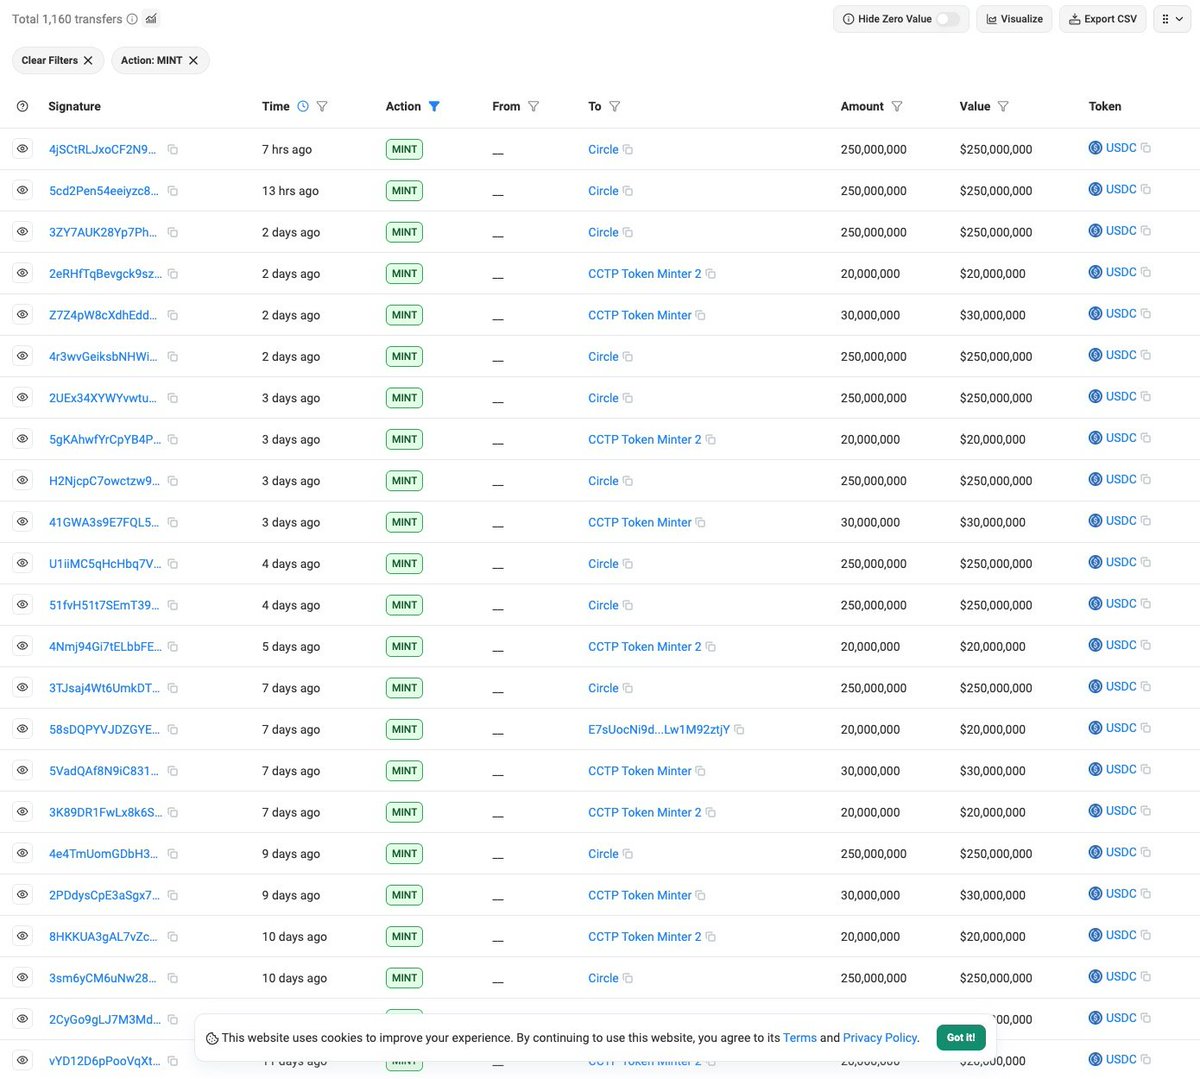The width and height of the screenshot is (1200, 1079).
Task: Copy USDC token address in 51fvH51t7SEmT39 row
Action: [1146, 604]
